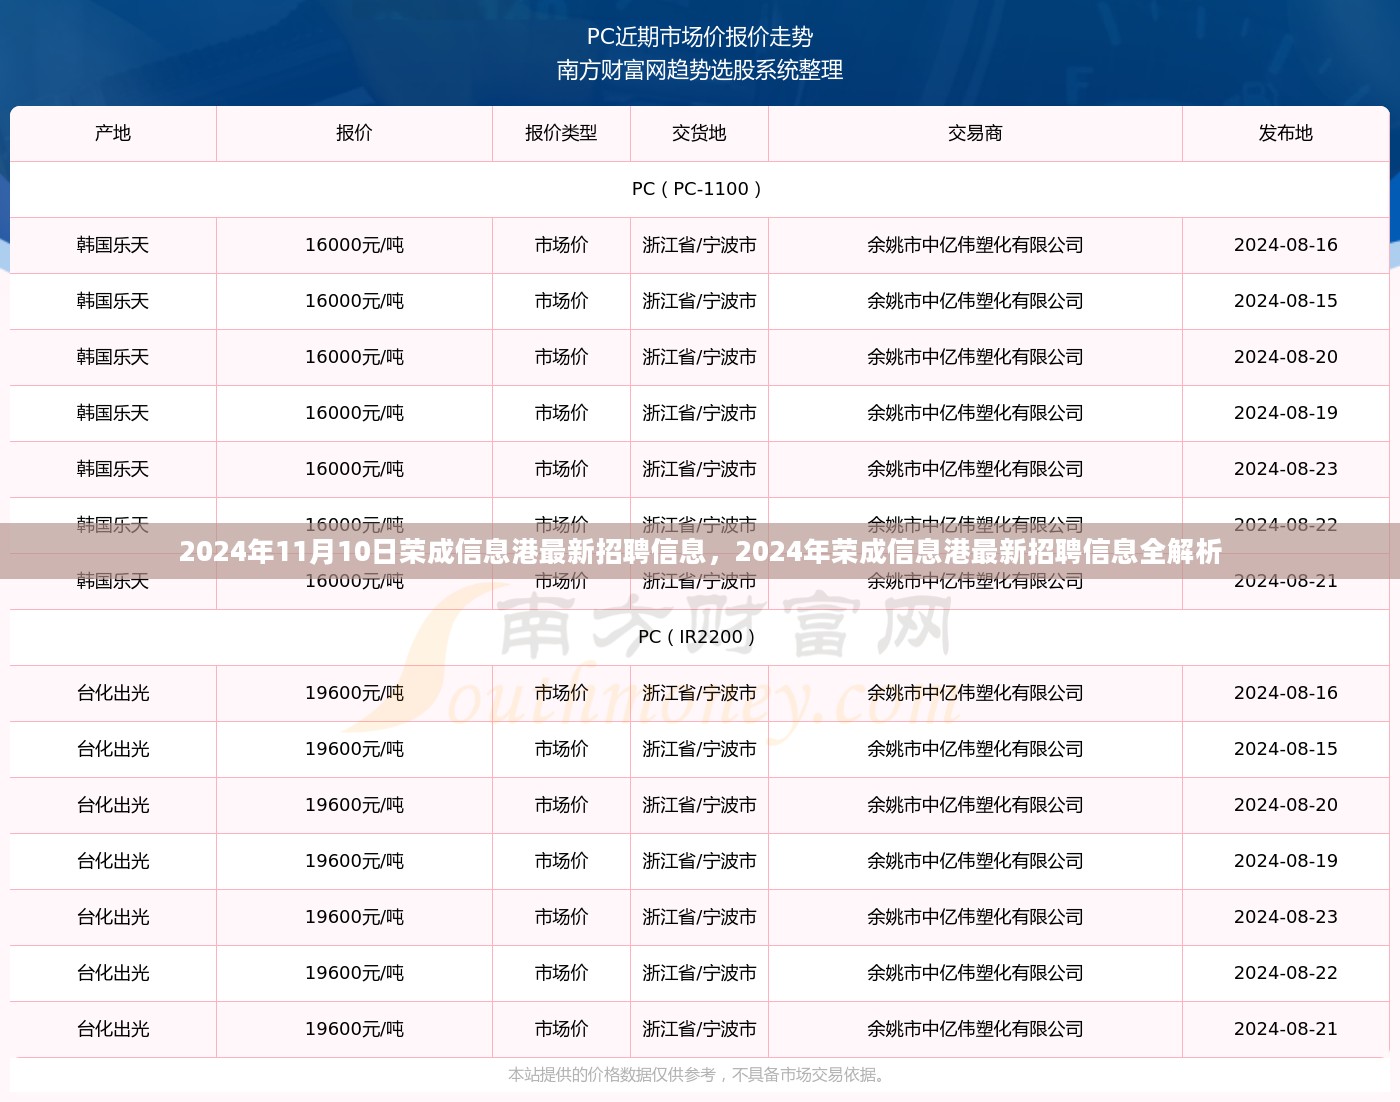Click the 交易商 column header
The height and width of the screenshot is (1102, 1400).
[975, 133]
